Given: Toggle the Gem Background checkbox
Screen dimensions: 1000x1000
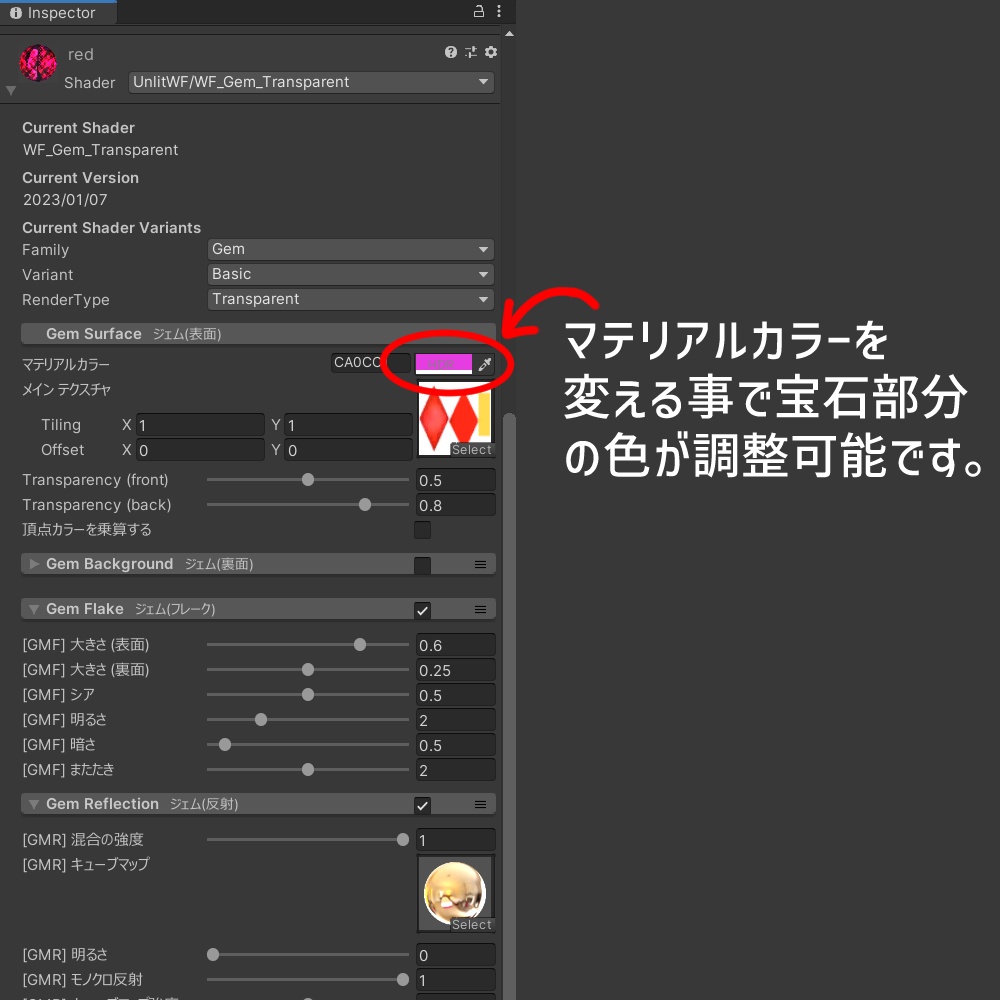Looking at the screenshot, I should [x=422, y=565].
